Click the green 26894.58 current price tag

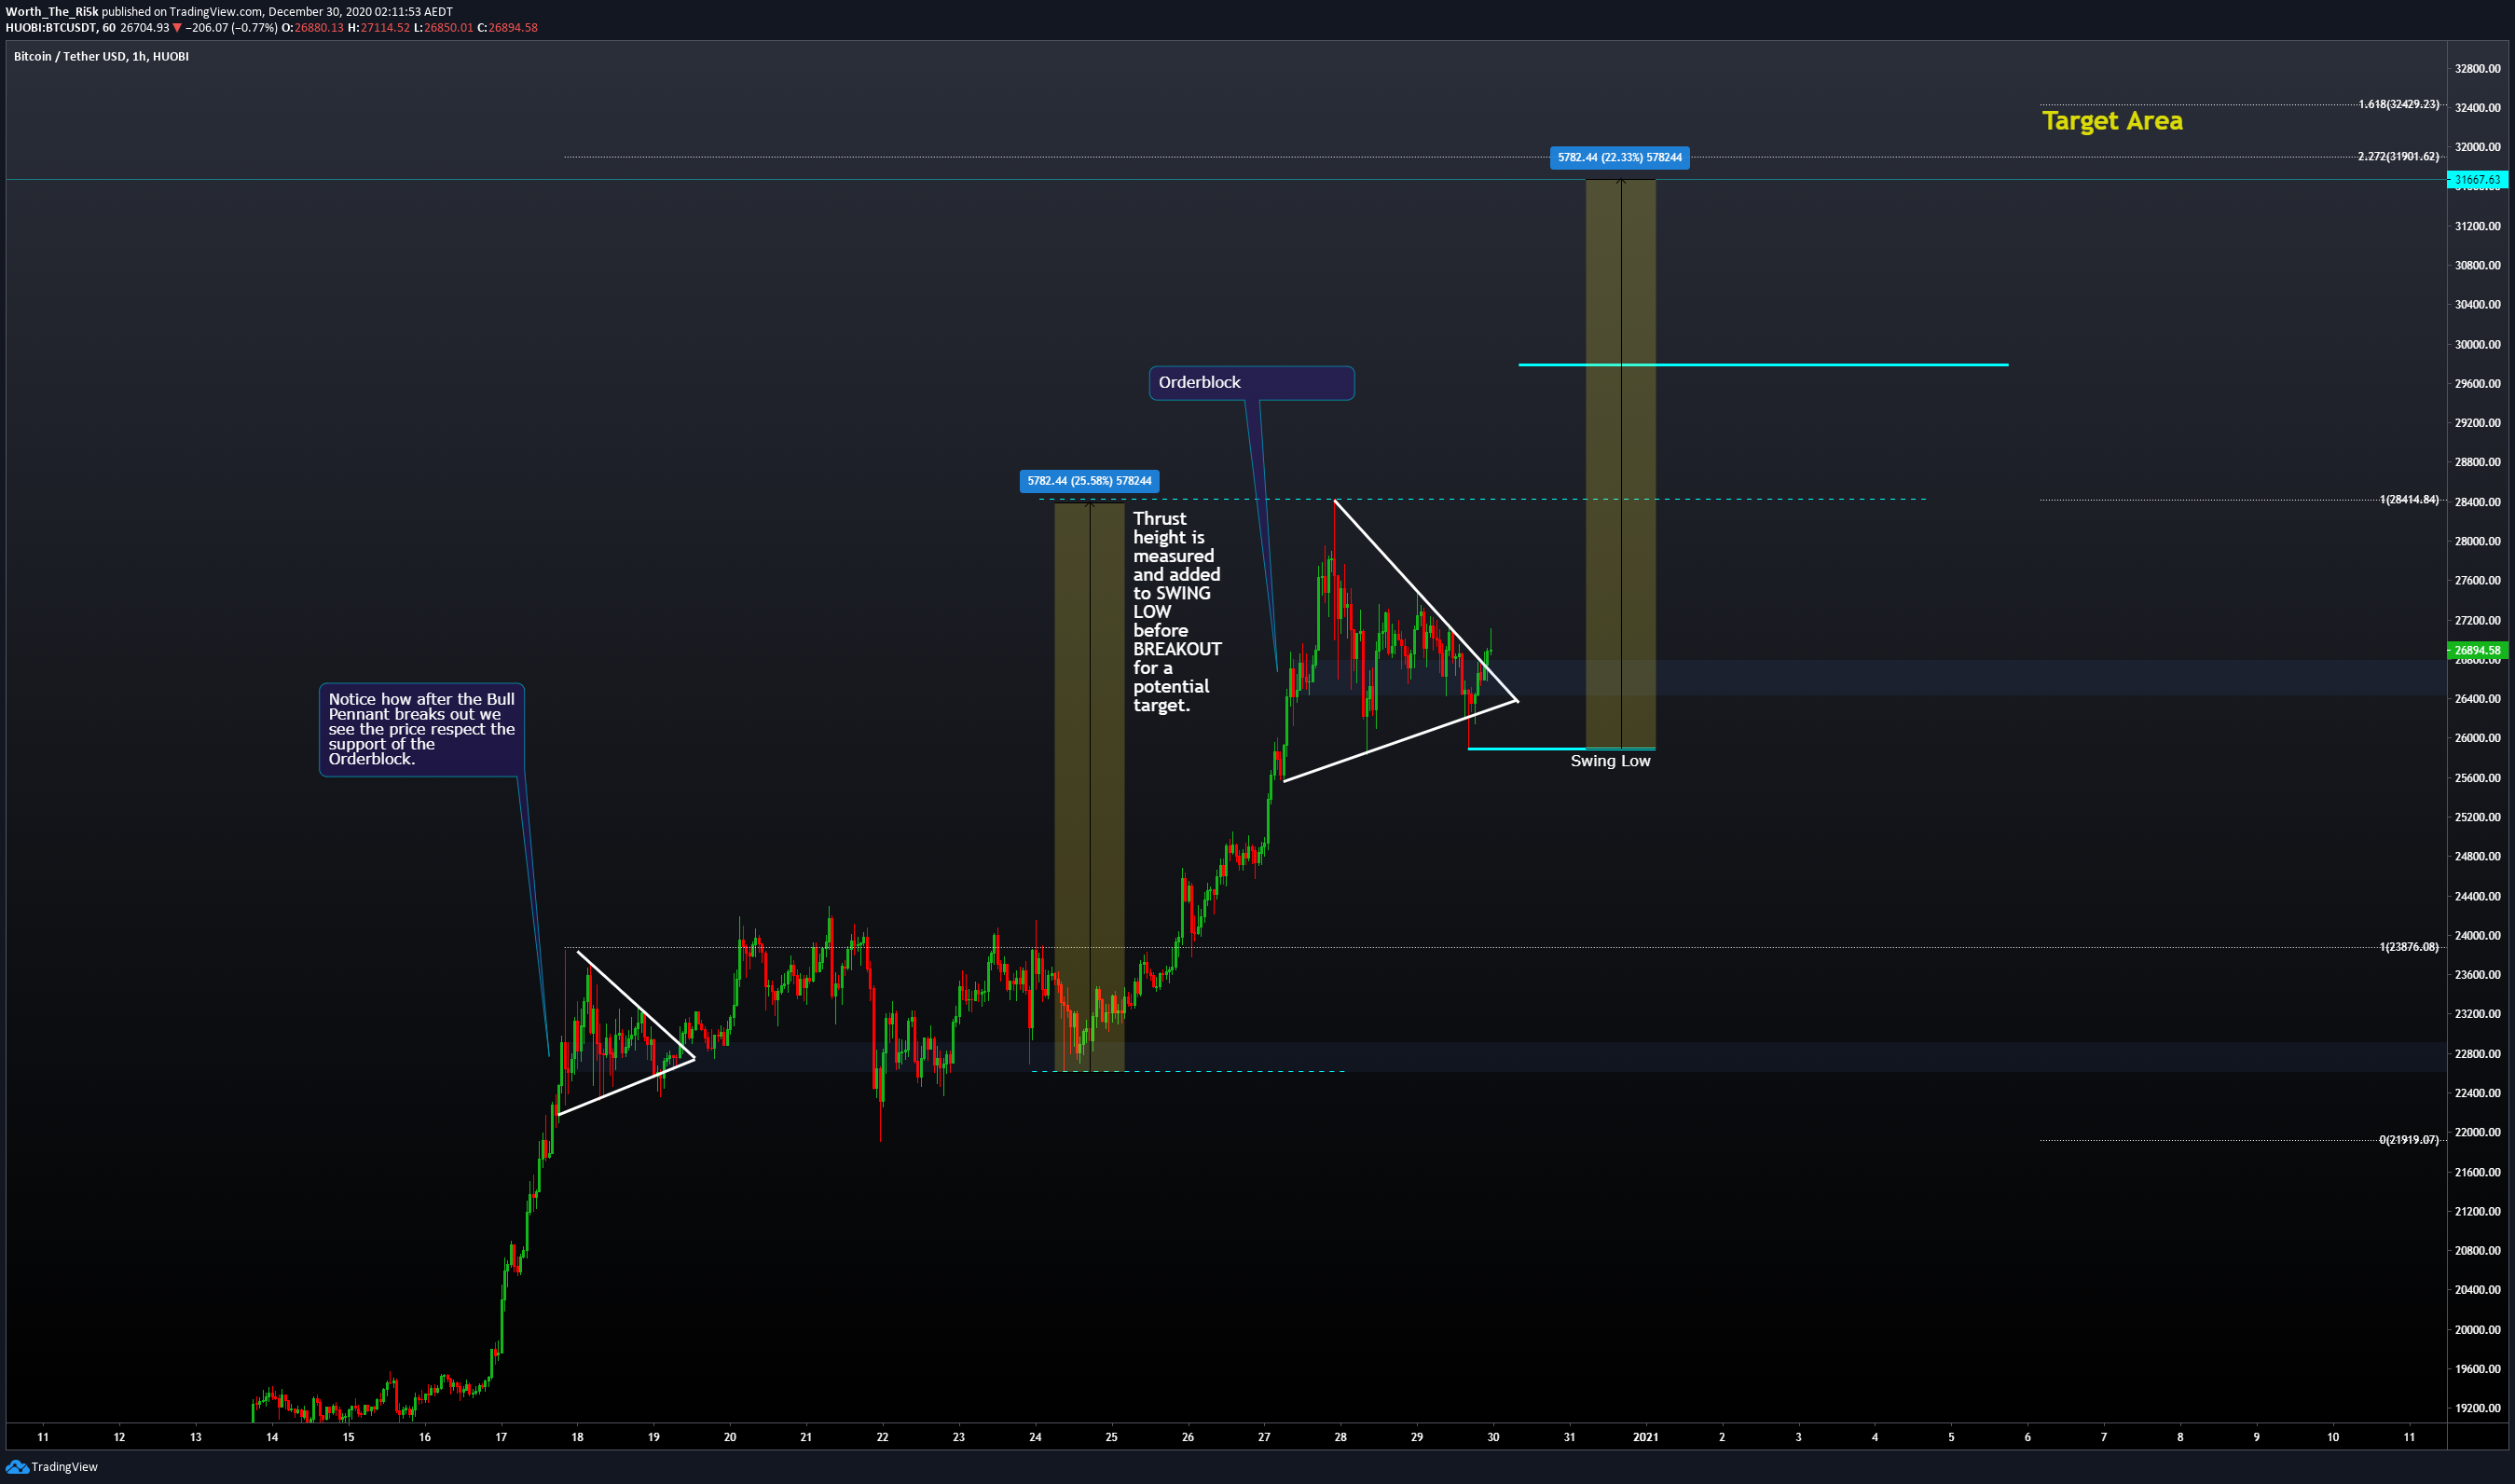pyautogui.click(x=2477, y=650)
